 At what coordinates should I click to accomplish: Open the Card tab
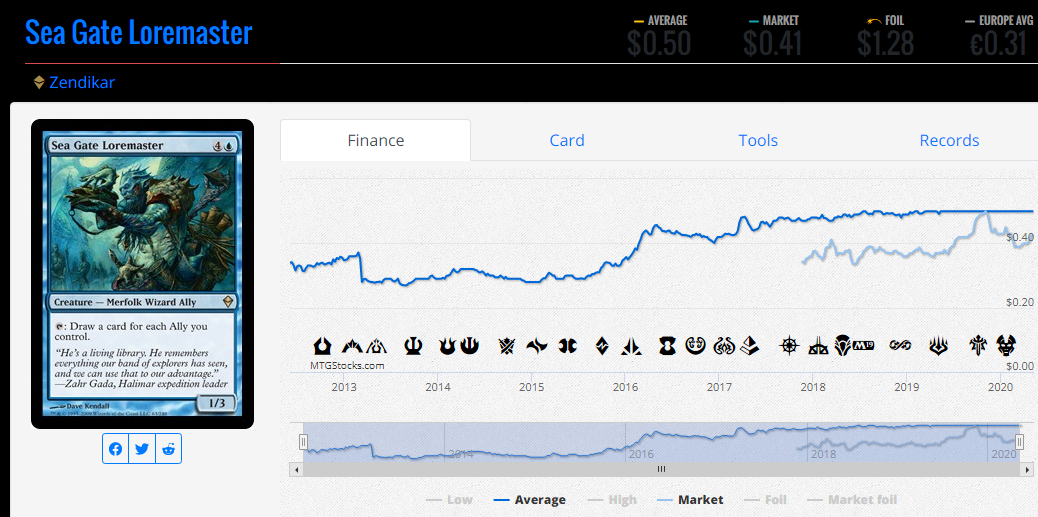pyautogui.click(x=567, y=140)
